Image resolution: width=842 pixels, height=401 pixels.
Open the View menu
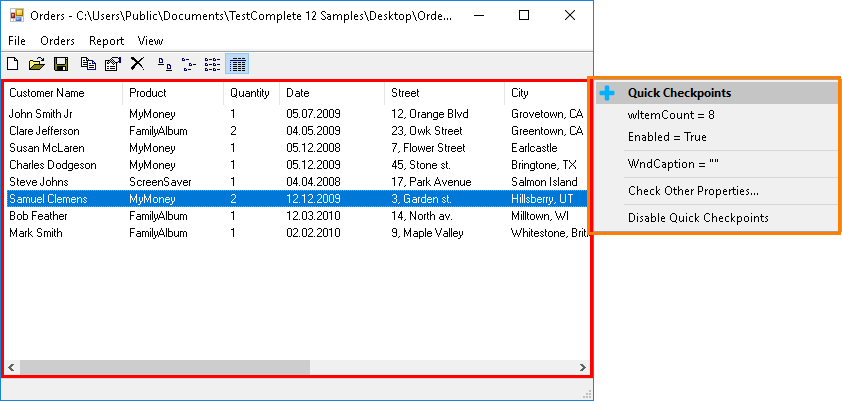point(150,41)
